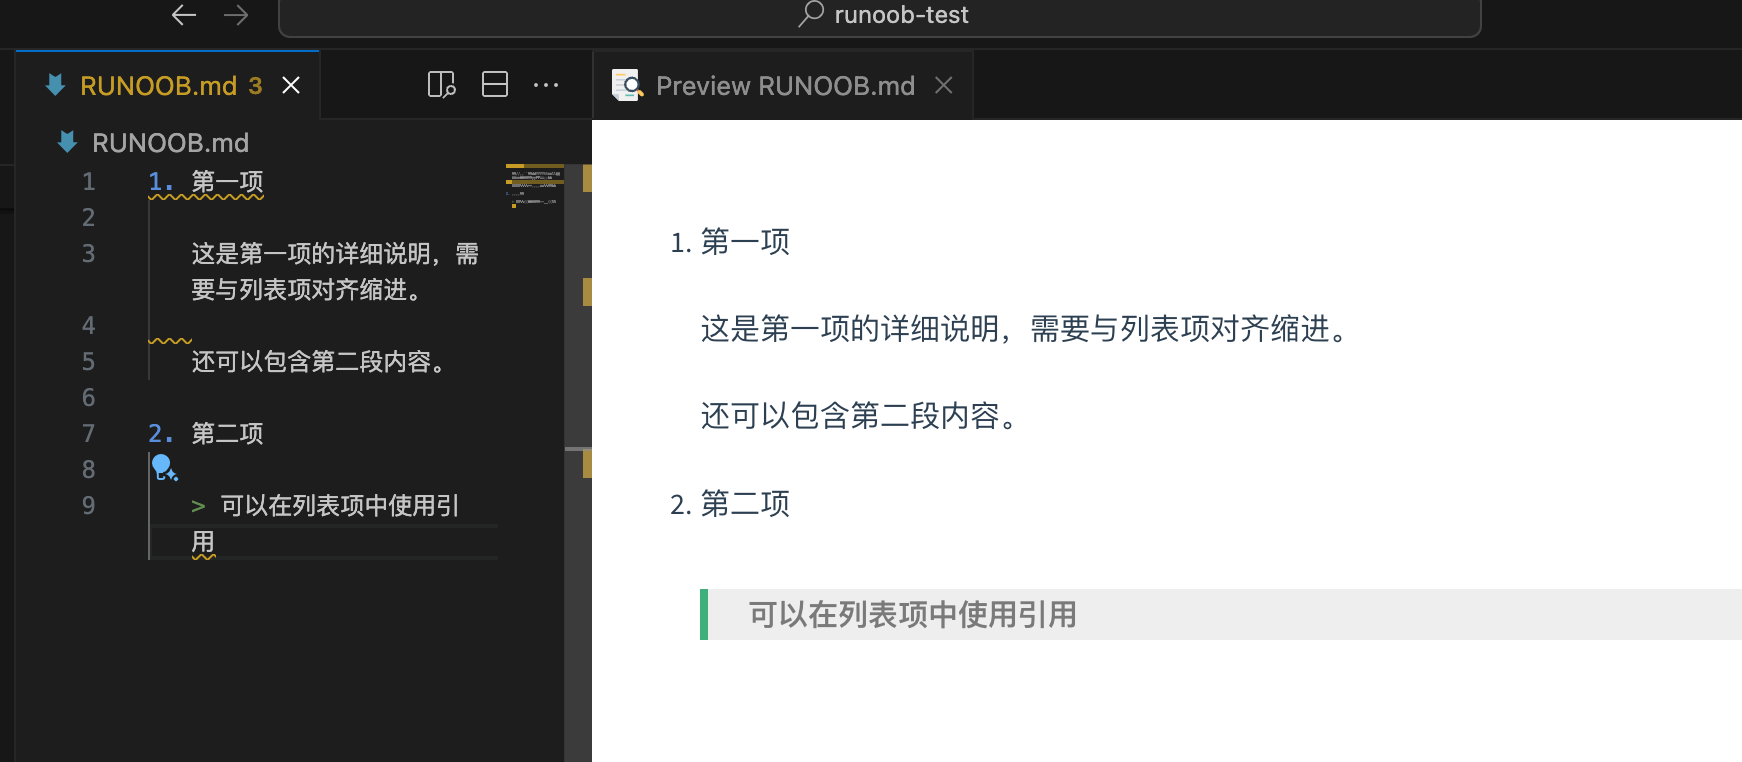
Task: Click line number 5 in the gutter
Action: click(x=89, y=361)
